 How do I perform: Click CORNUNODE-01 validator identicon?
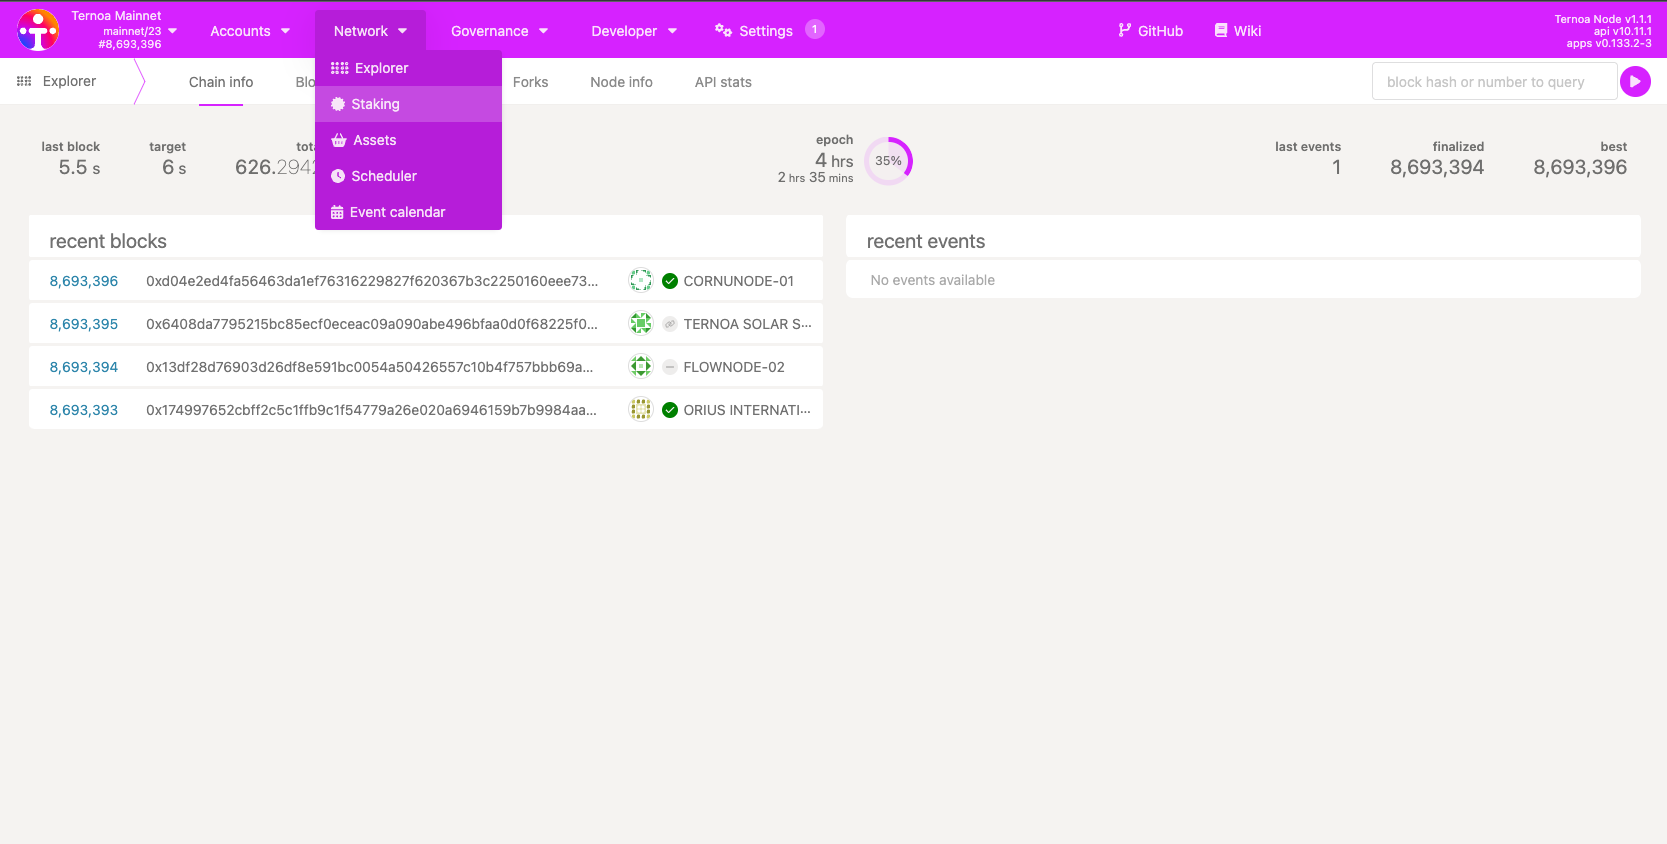coord(641,281)
